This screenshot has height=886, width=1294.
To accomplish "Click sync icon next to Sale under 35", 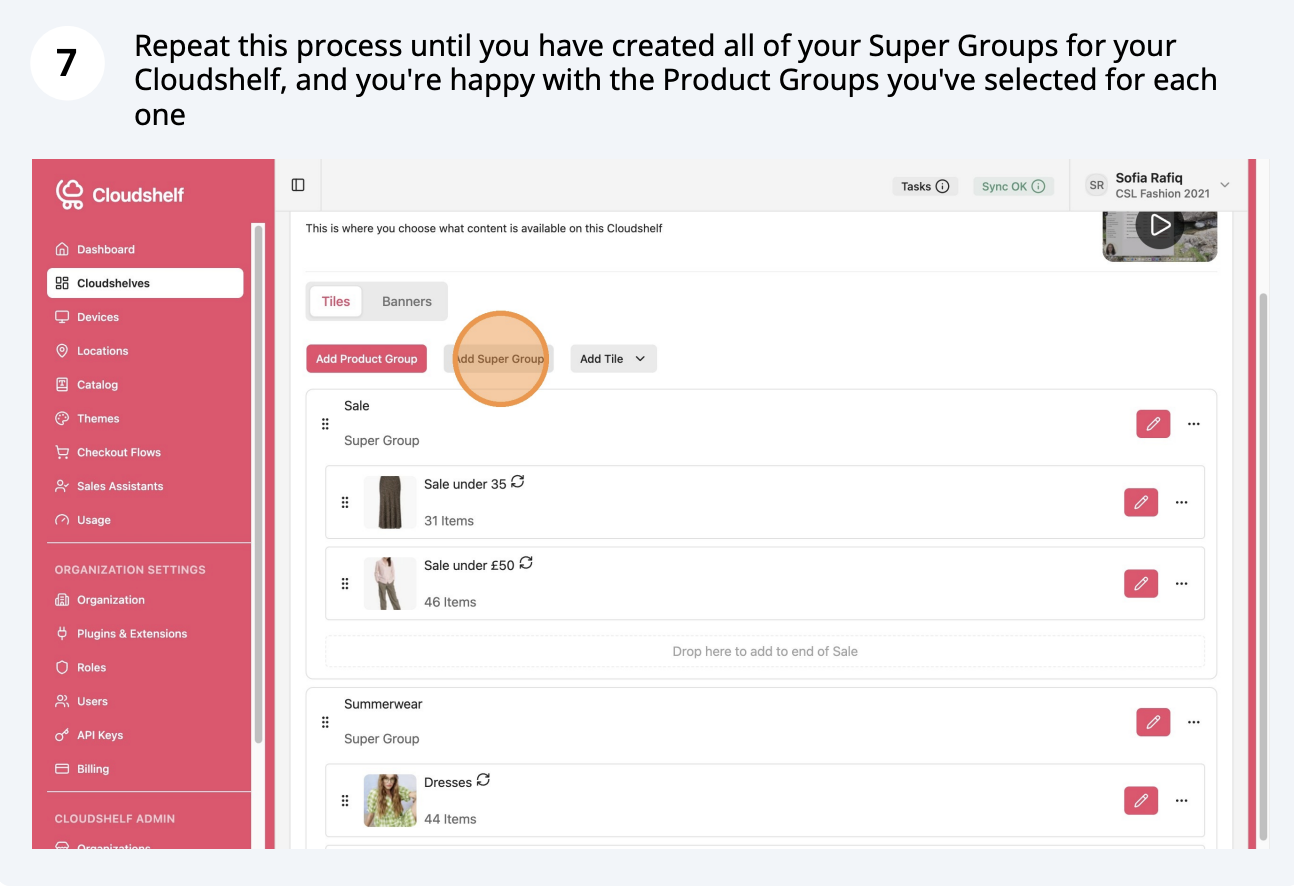I will 517,482.
